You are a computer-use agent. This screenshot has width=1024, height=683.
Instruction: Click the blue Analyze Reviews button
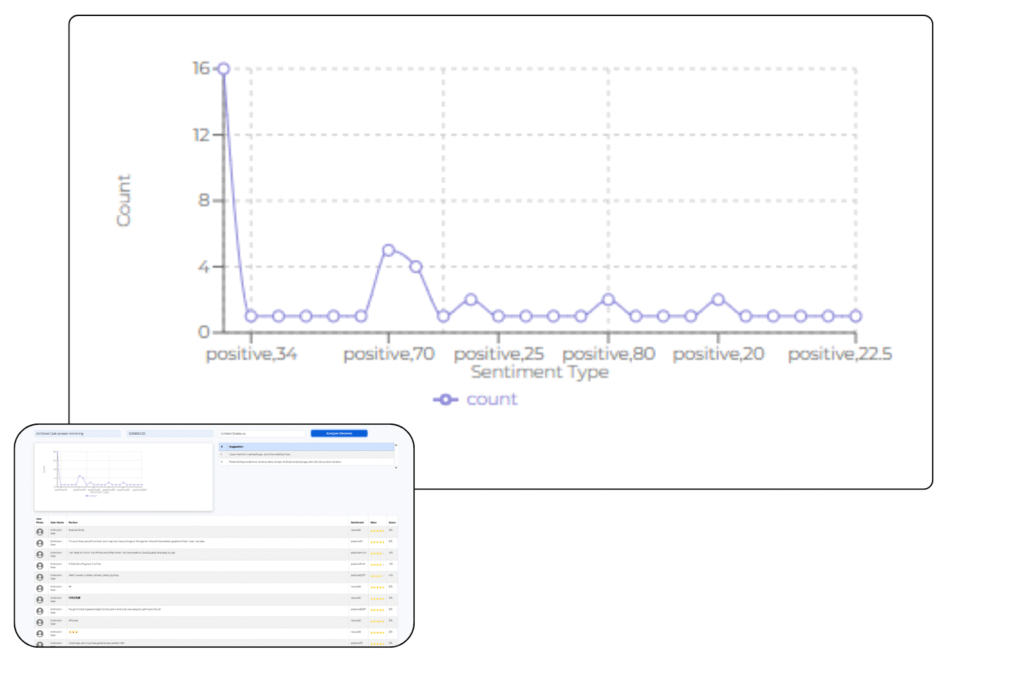click(339, 433)
